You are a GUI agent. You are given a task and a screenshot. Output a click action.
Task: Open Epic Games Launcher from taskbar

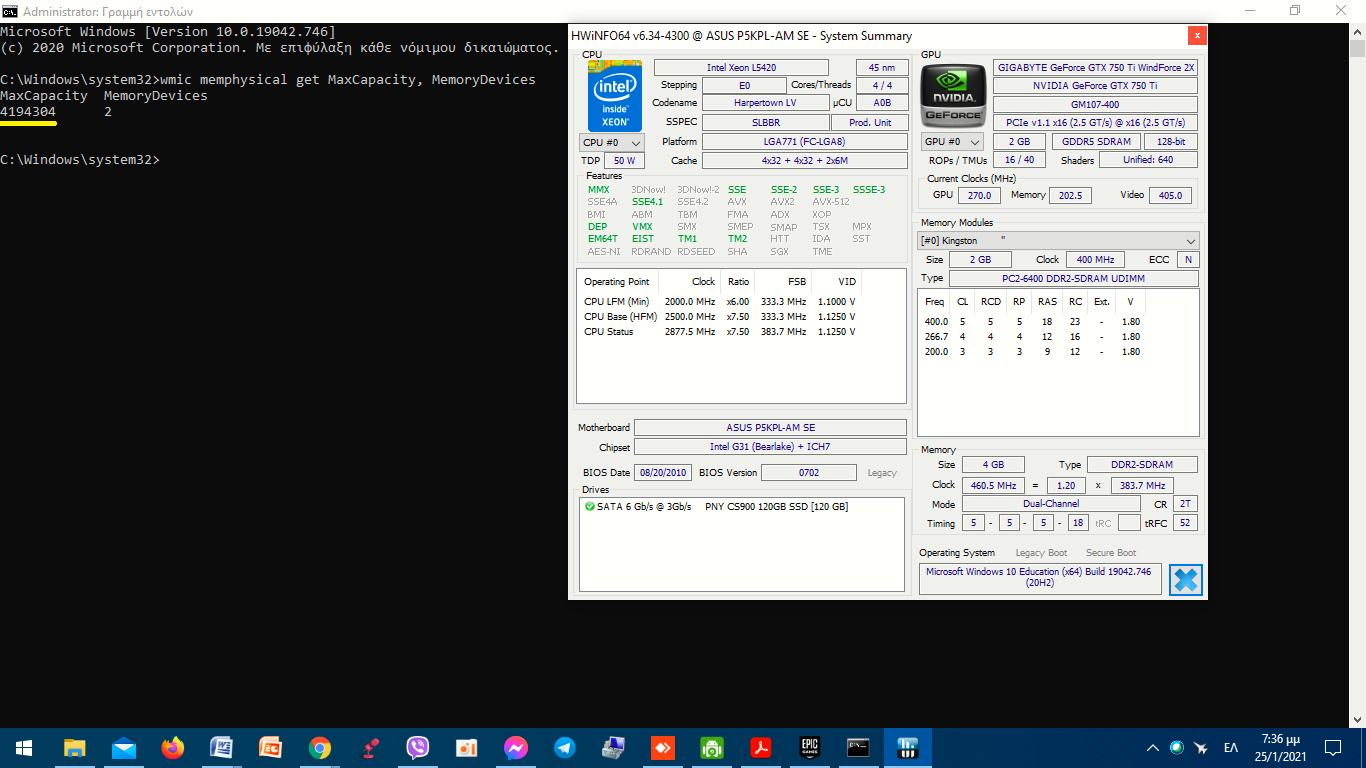(809, 747)
